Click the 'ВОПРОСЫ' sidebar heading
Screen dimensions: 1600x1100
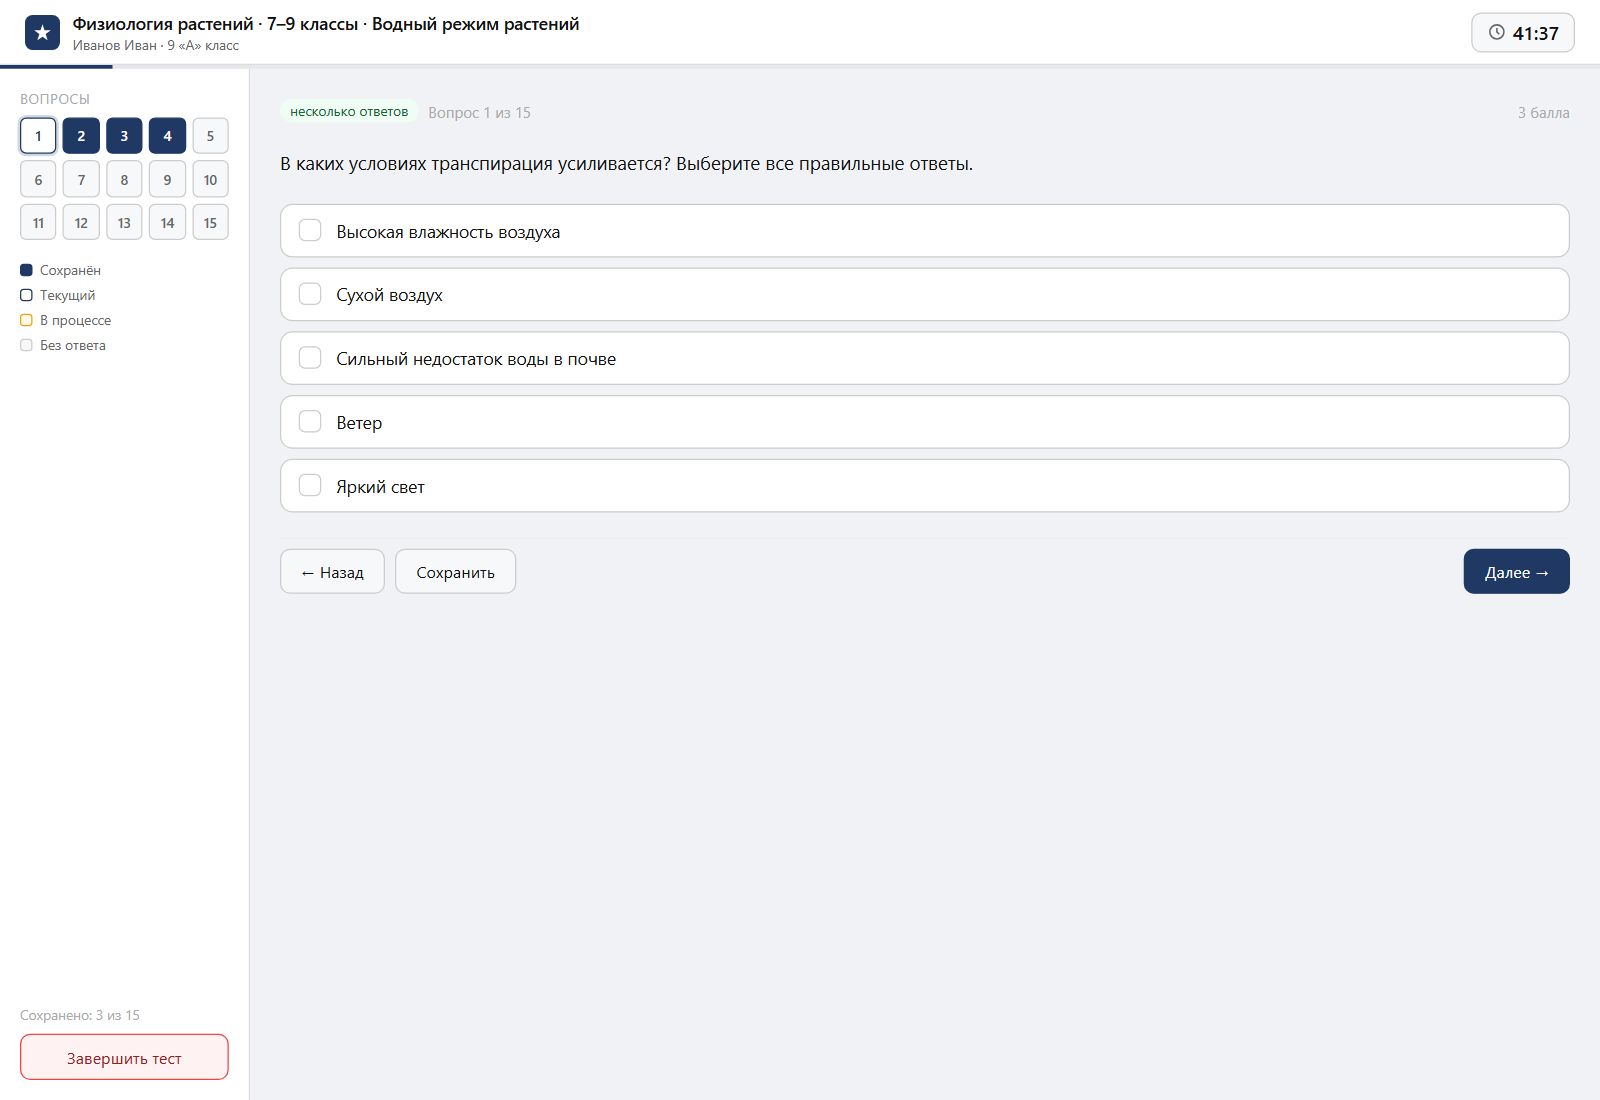(x=55, y=99)
